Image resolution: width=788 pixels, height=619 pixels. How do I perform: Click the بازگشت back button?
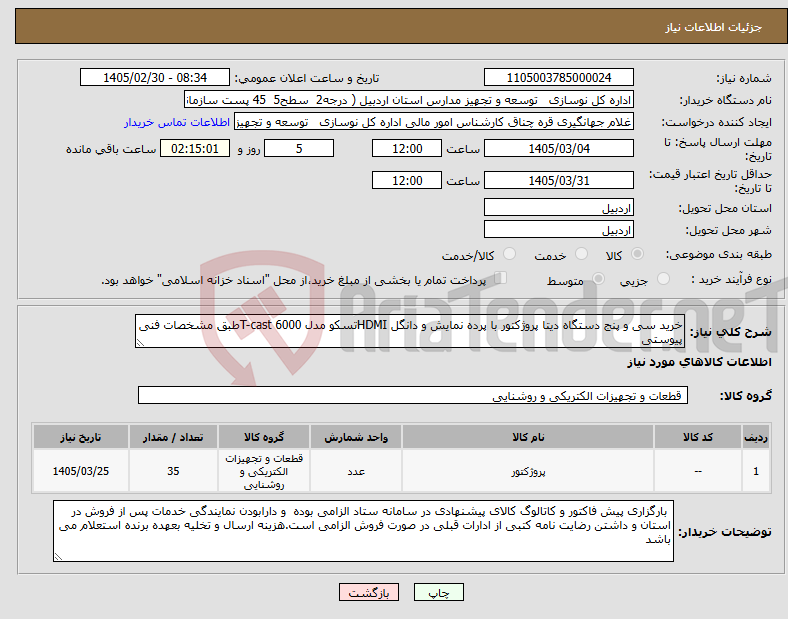pyautogui.click(x=369, y=592)
